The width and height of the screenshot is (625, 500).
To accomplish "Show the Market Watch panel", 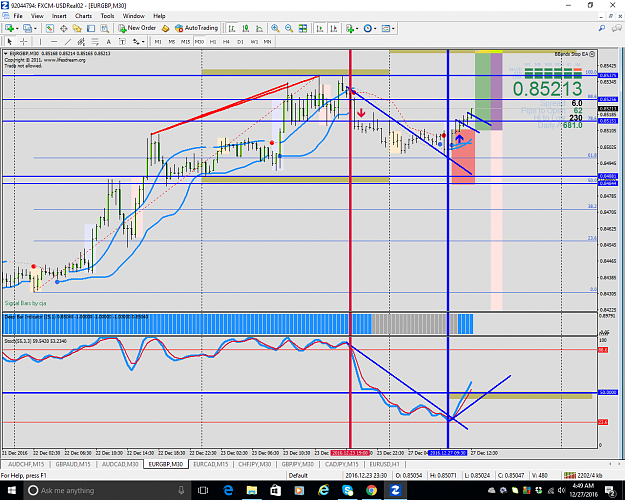I will click(x=49, y=28).
